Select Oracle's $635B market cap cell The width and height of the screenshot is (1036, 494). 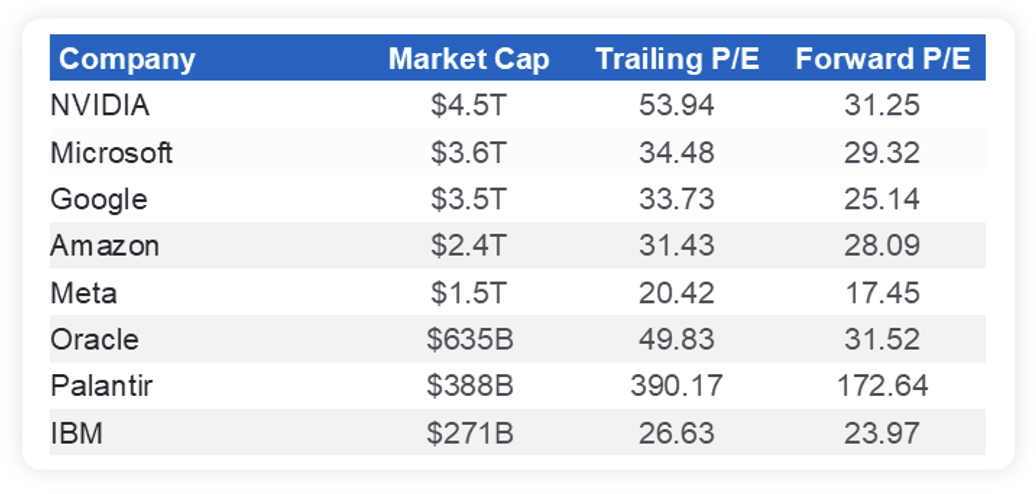469,339
